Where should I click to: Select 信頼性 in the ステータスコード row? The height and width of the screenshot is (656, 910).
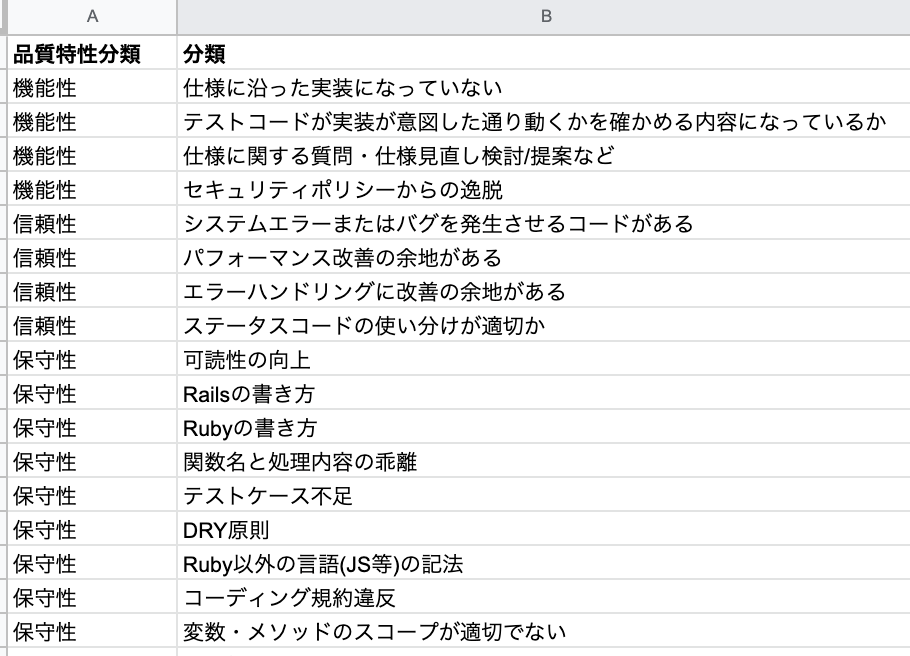(x=92, y=325)
